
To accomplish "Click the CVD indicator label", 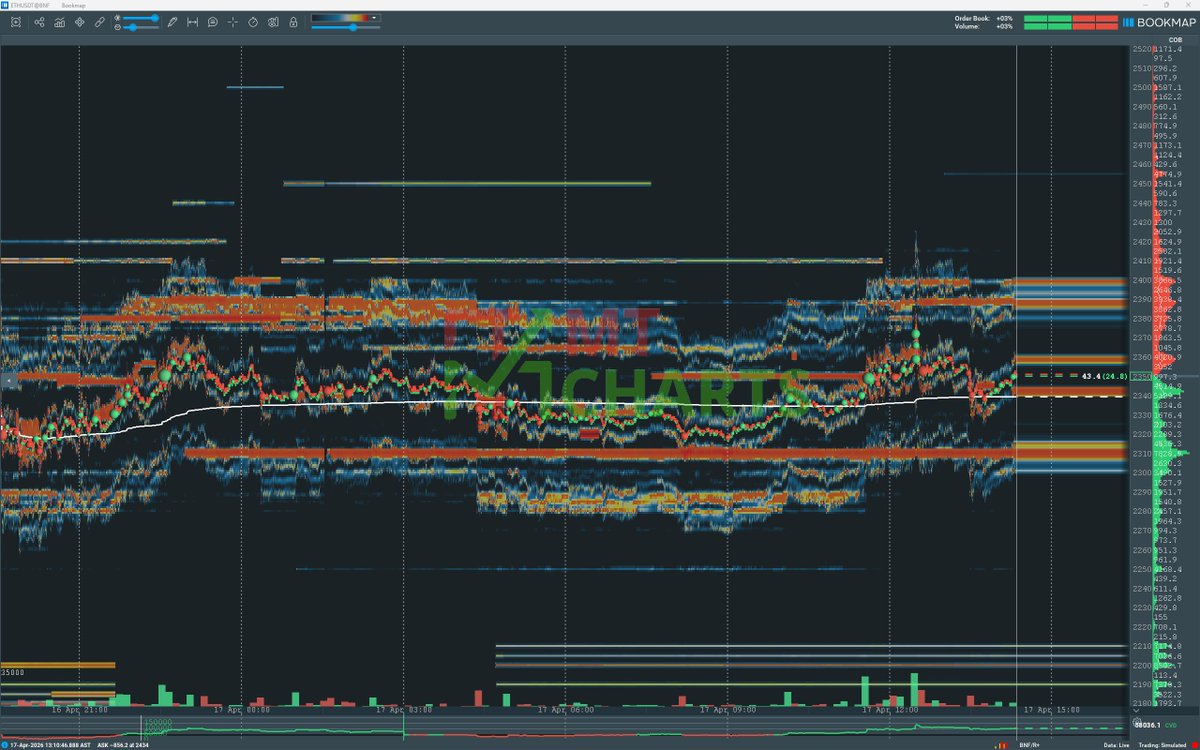I will 1171,724.
